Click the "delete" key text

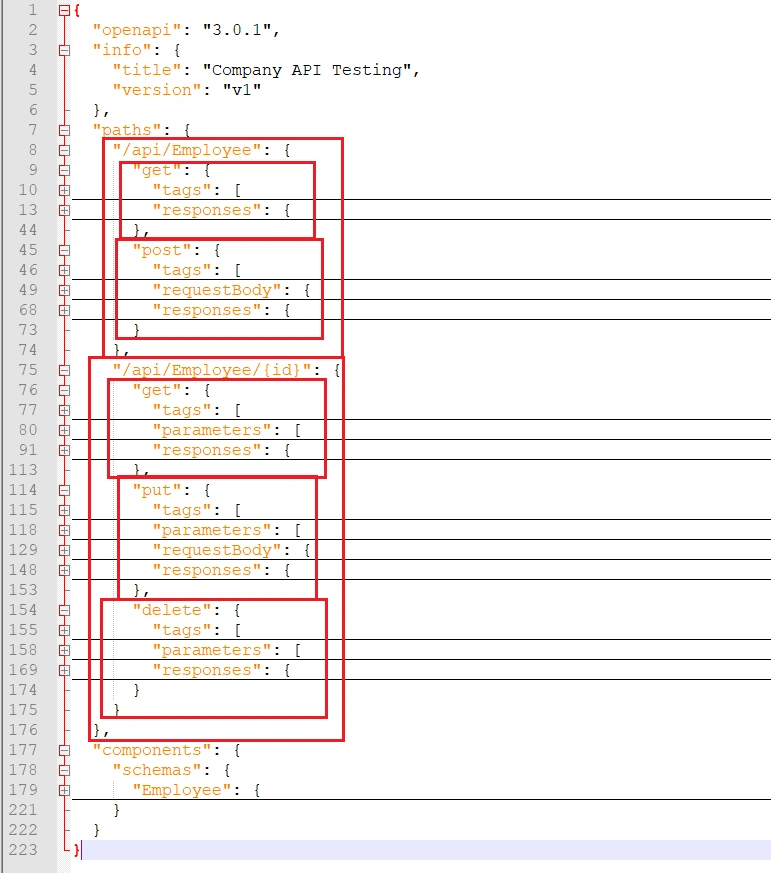click(x=172, y=611)
